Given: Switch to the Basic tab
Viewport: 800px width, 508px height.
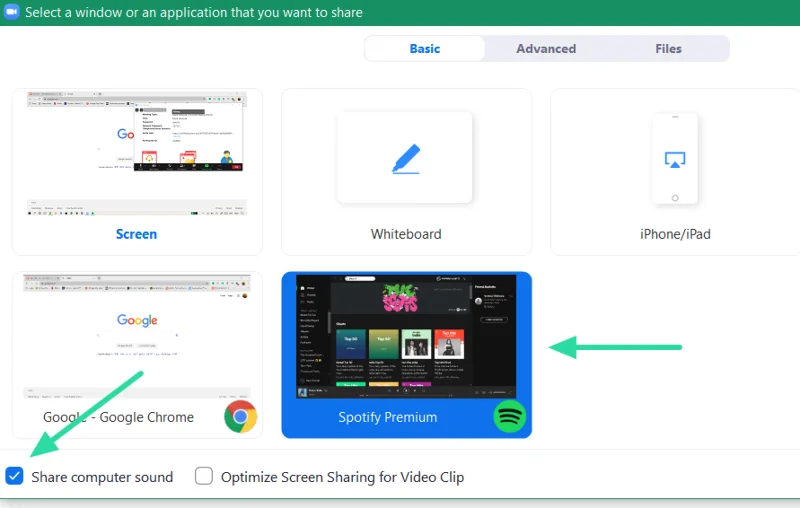Looking at the screenshot, I should pyautogui.click(x=424, y=48).
